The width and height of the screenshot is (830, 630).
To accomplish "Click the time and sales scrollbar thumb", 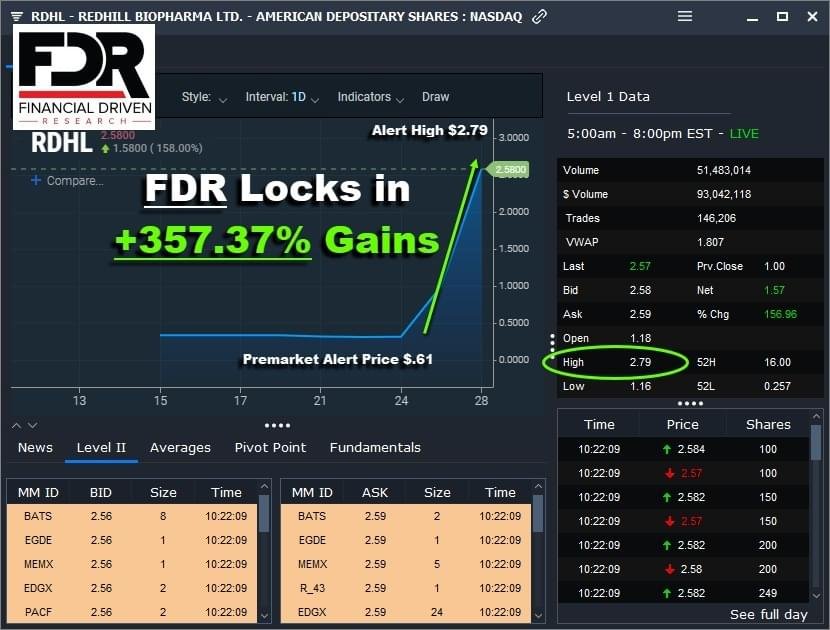I will tap(816, 442).
